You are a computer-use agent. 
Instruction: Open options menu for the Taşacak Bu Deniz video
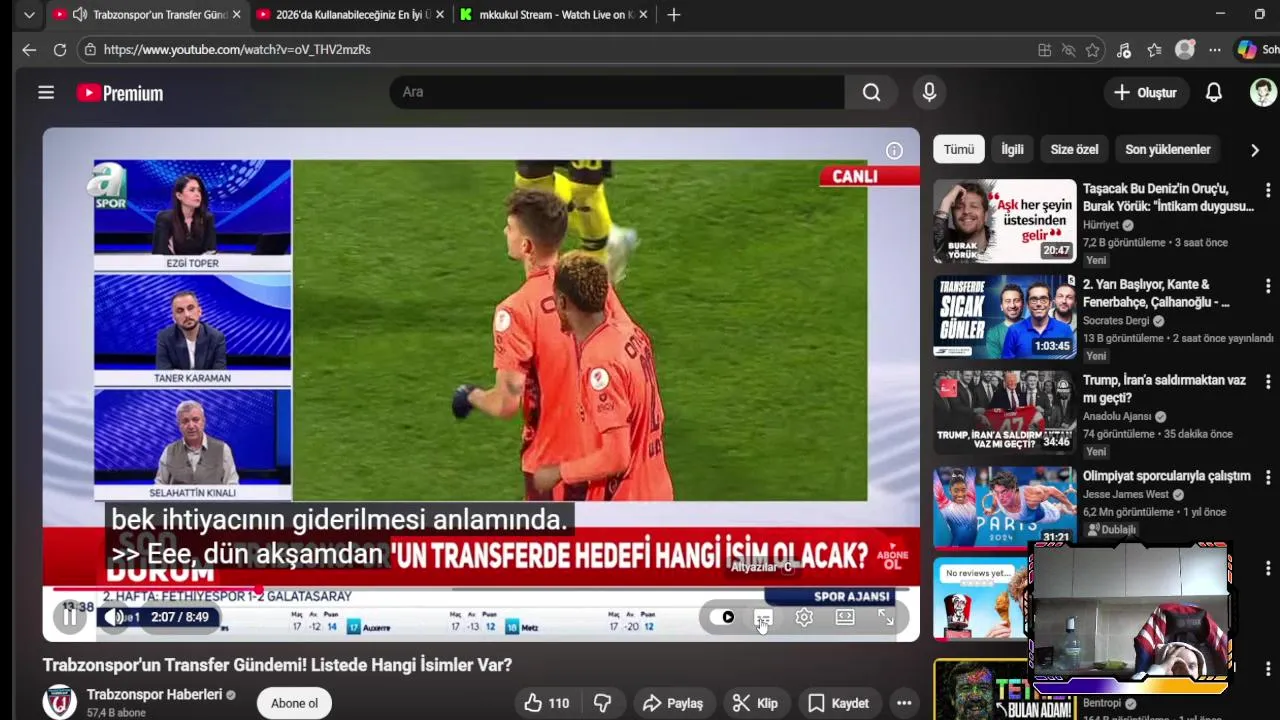pos(1268,190)
